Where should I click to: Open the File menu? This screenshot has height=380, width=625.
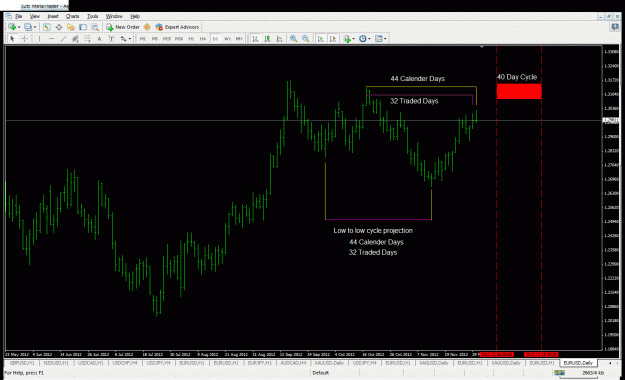(18, 16)
